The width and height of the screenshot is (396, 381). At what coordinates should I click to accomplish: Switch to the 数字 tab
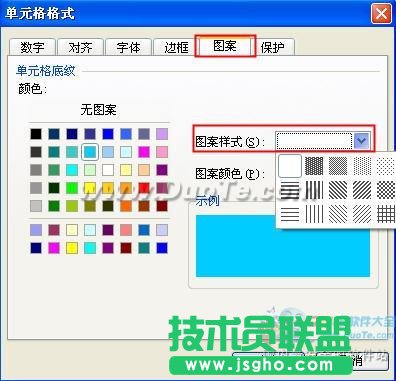(x=32, y=47)
